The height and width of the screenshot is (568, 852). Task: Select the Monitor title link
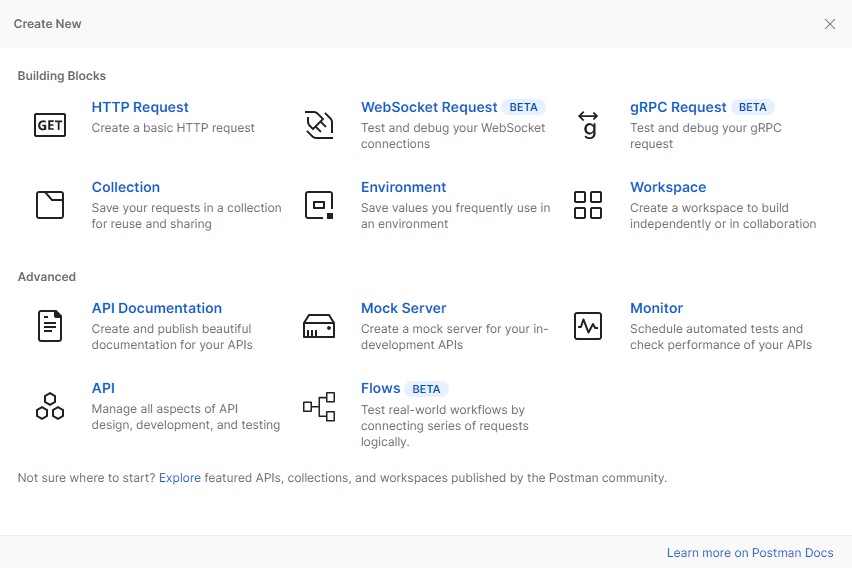656,308
